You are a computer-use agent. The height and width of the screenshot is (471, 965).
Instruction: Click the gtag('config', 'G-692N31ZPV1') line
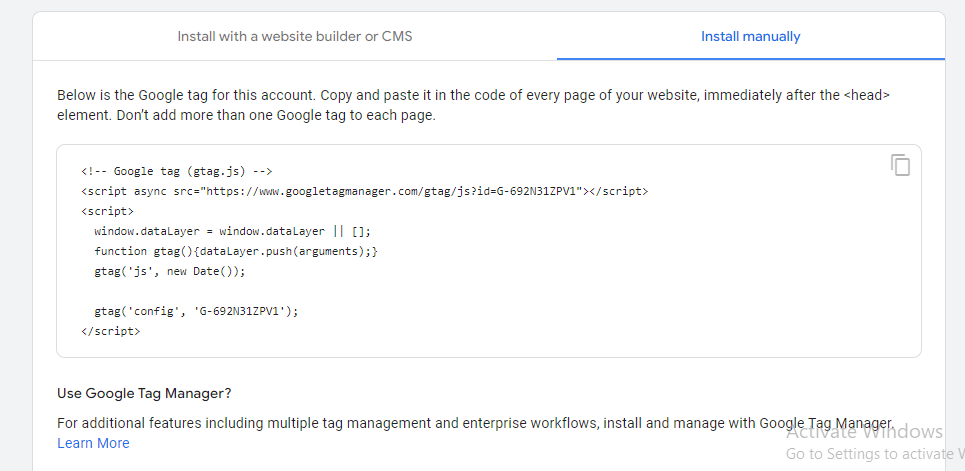point(196,312)
